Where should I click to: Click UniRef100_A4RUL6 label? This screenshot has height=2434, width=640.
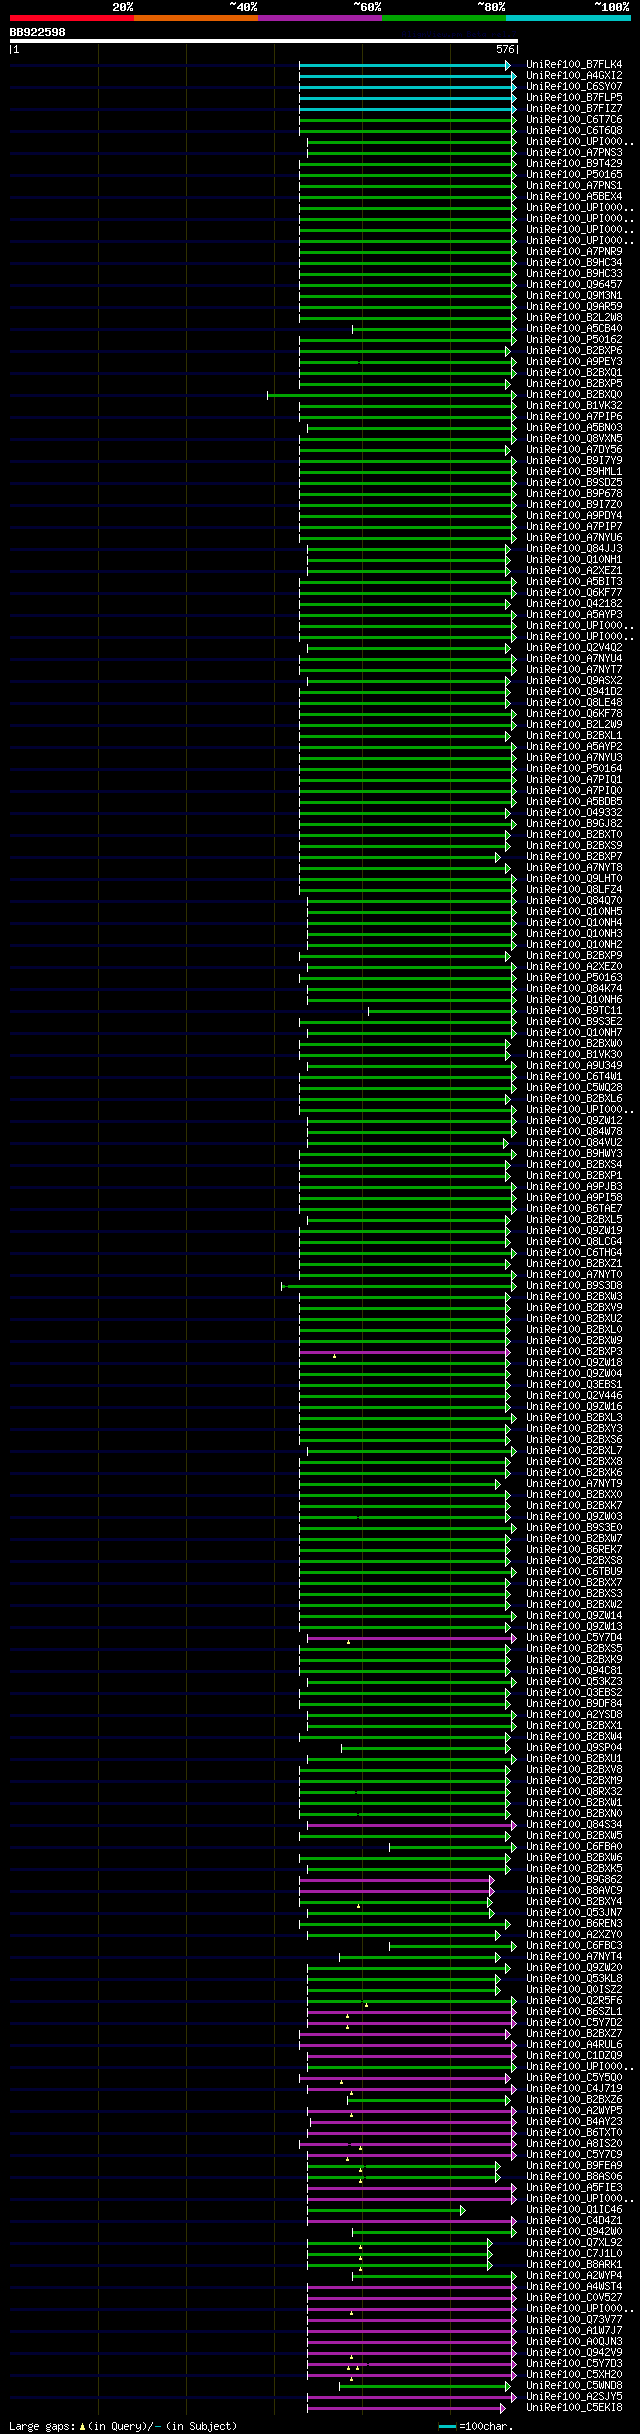pos(574,2045)
